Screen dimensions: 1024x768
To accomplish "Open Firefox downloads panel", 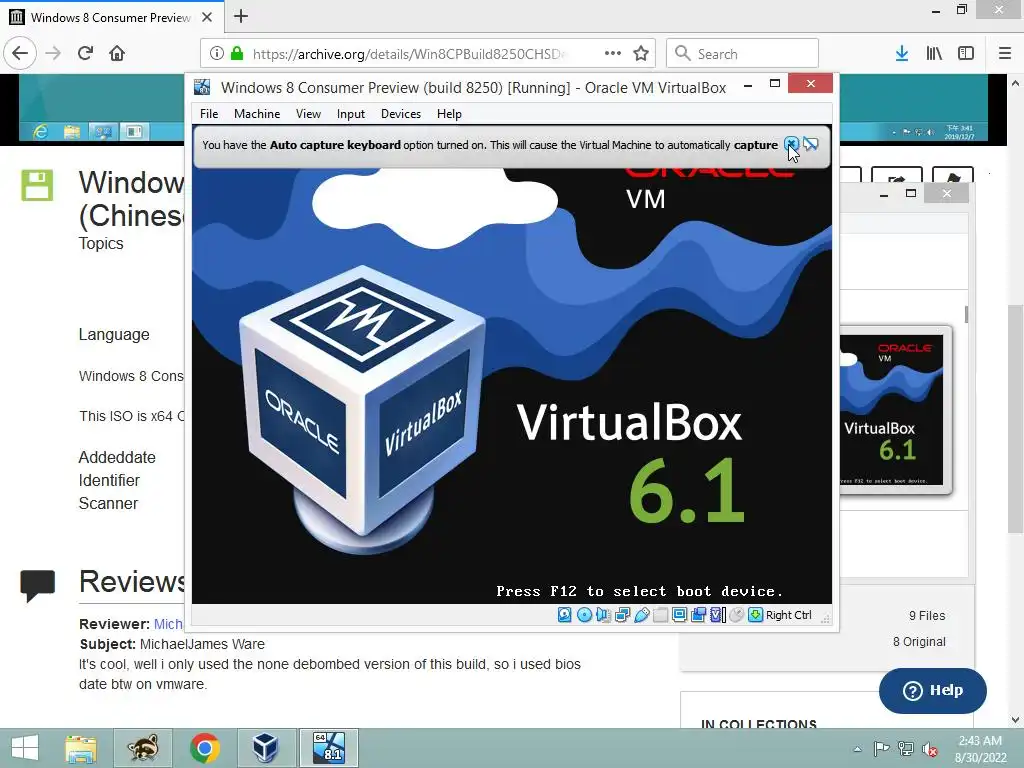I will (902, 53).
